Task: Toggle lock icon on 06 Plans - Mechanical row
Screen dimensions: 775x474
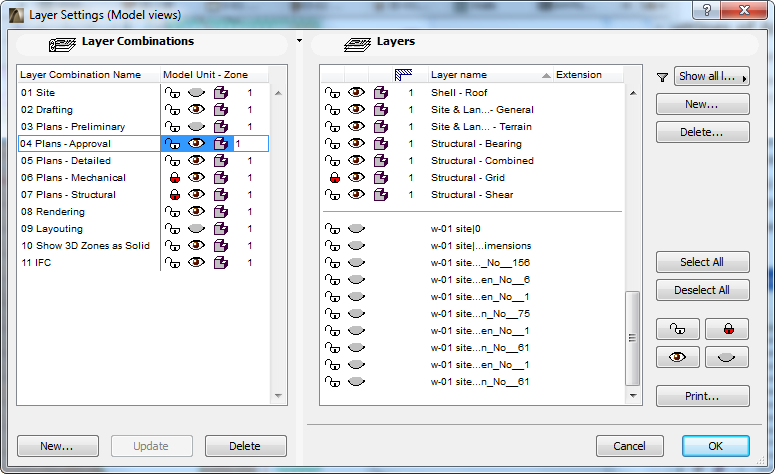Action: tap(174, 178)
